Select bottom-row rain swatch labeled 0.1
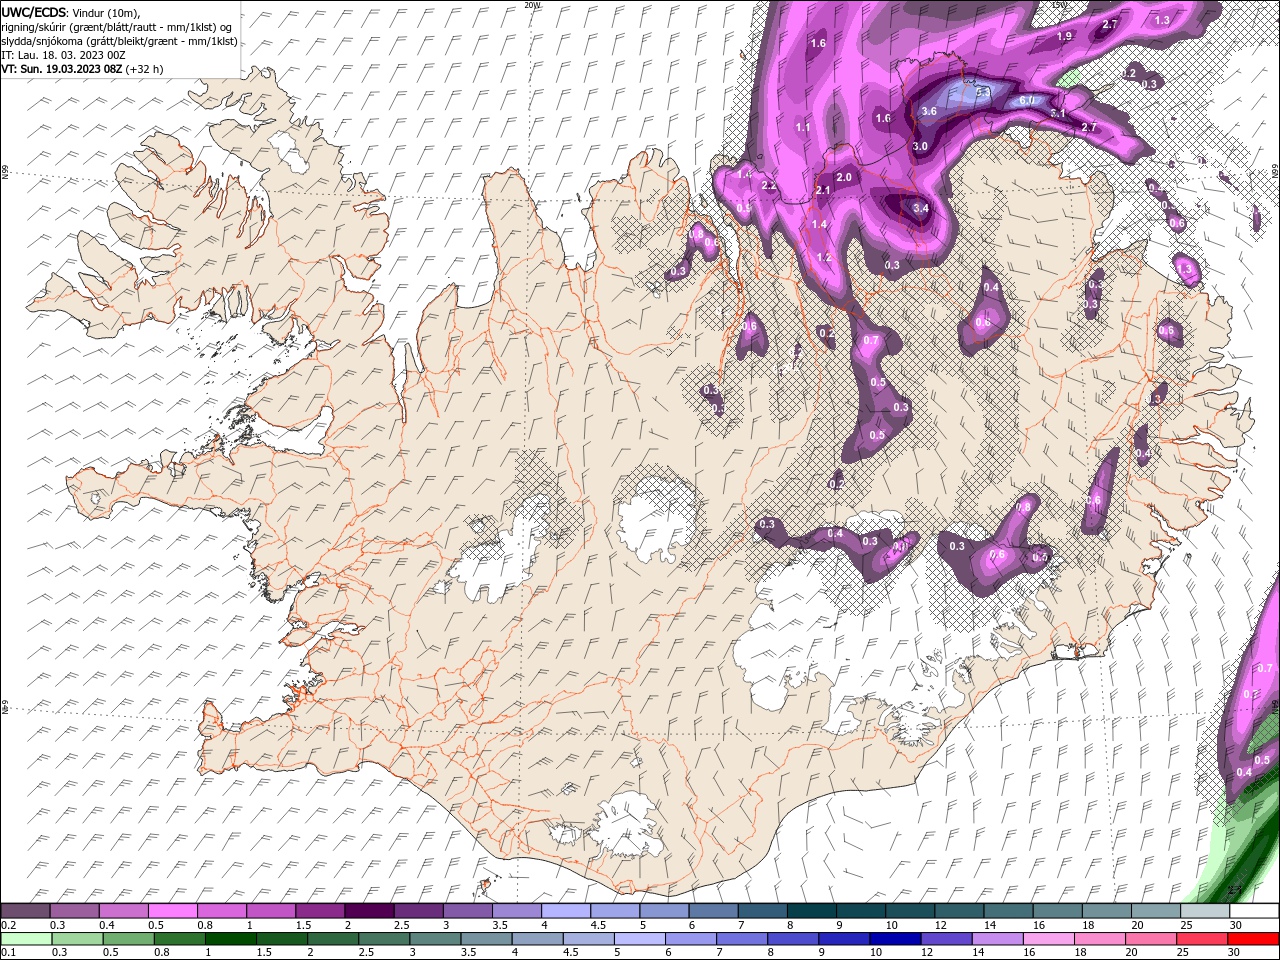Image resolution: width=1280 pixels, height=960 pixels. point(25,938)
